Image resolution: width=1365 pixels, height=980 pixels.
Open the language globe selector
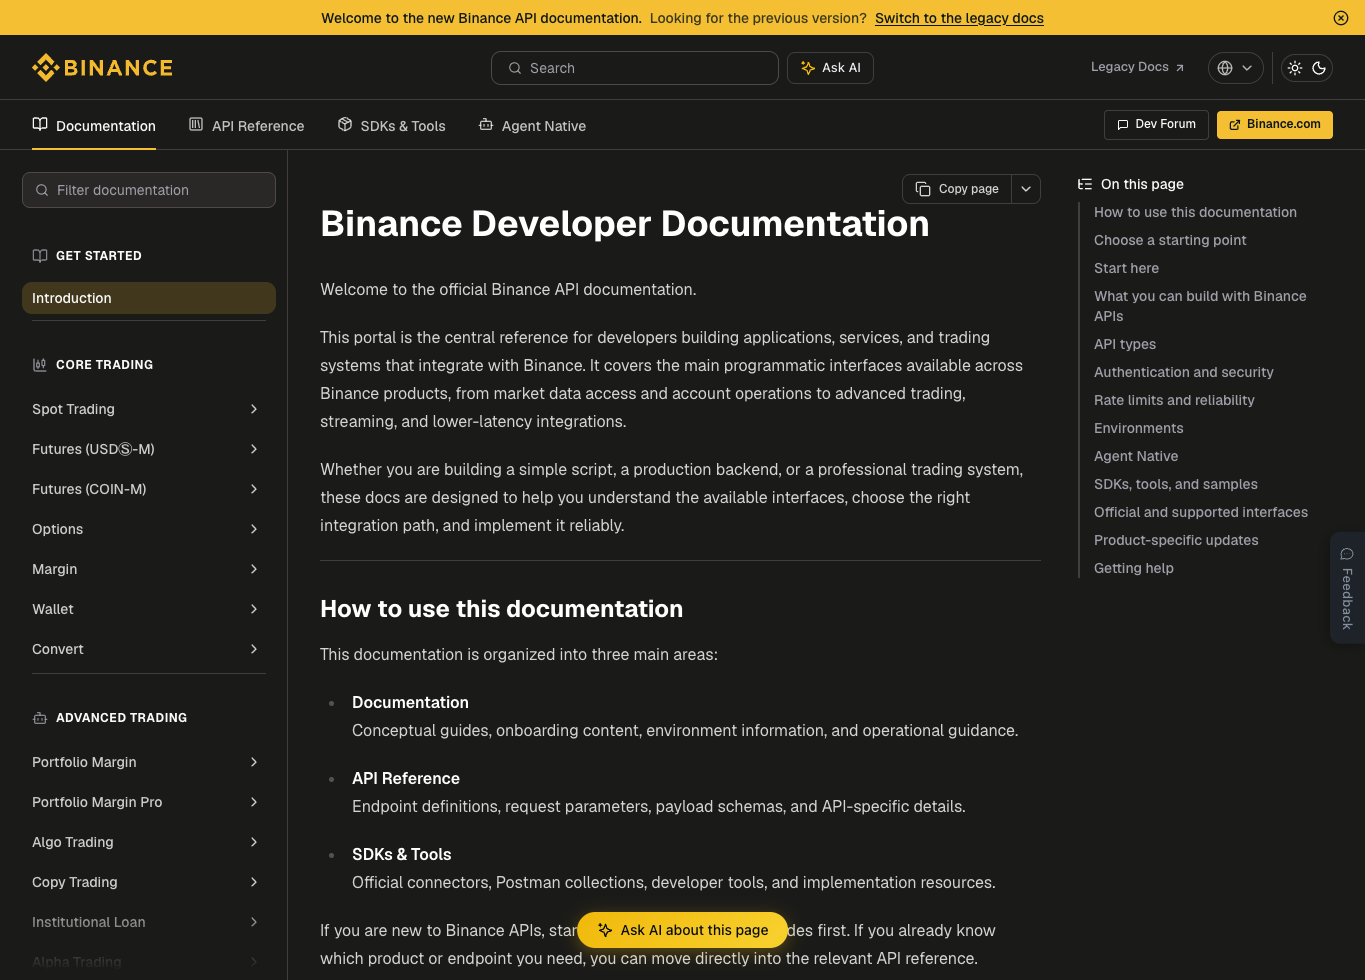[x=1235, y=68]
